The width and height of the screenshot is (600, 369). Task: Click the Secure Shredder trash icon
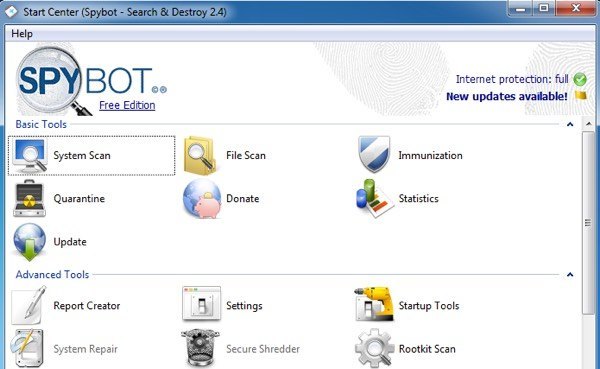[x=200, y=348]
